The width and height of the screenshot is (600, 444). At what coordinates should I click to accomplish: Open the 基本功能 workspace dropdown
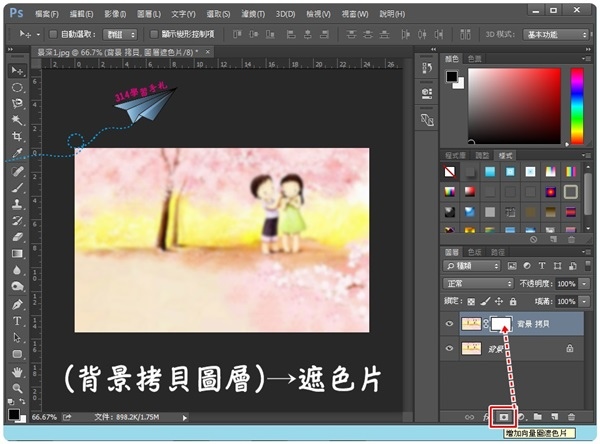coord(555,35)
